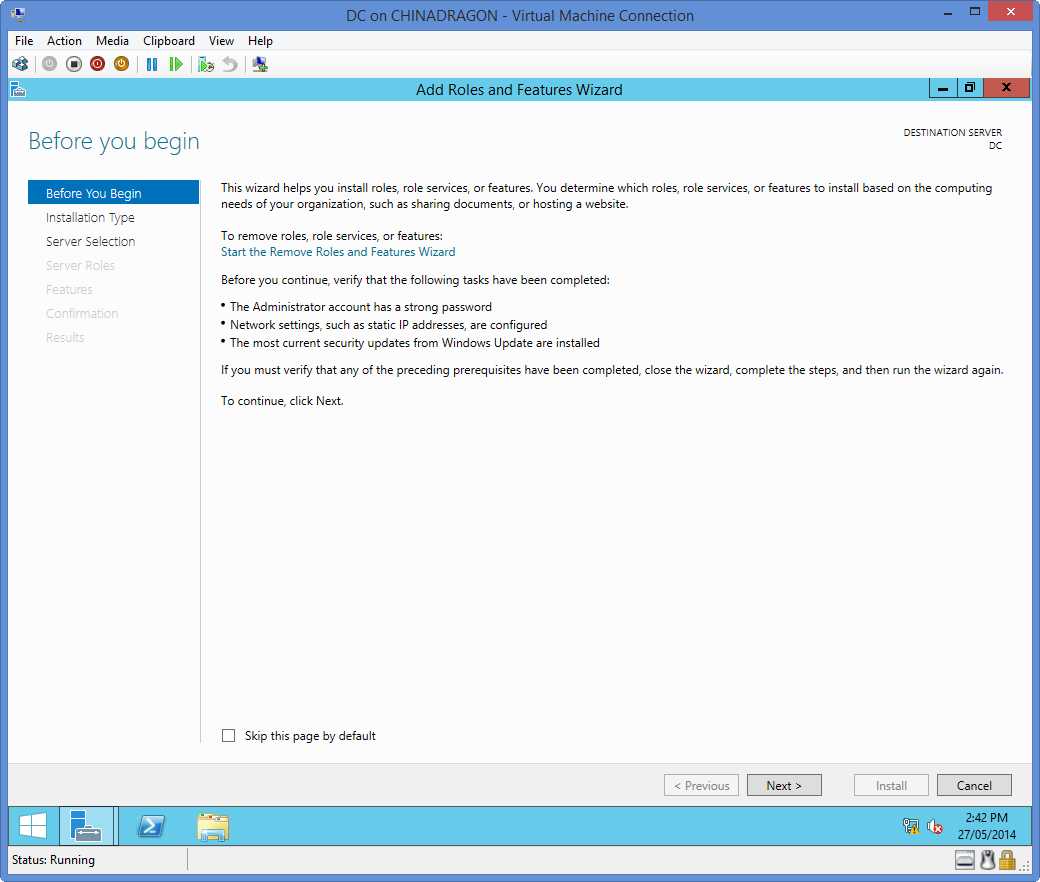
Task: Open the guest Windows Start button
Action: (33, 826)
